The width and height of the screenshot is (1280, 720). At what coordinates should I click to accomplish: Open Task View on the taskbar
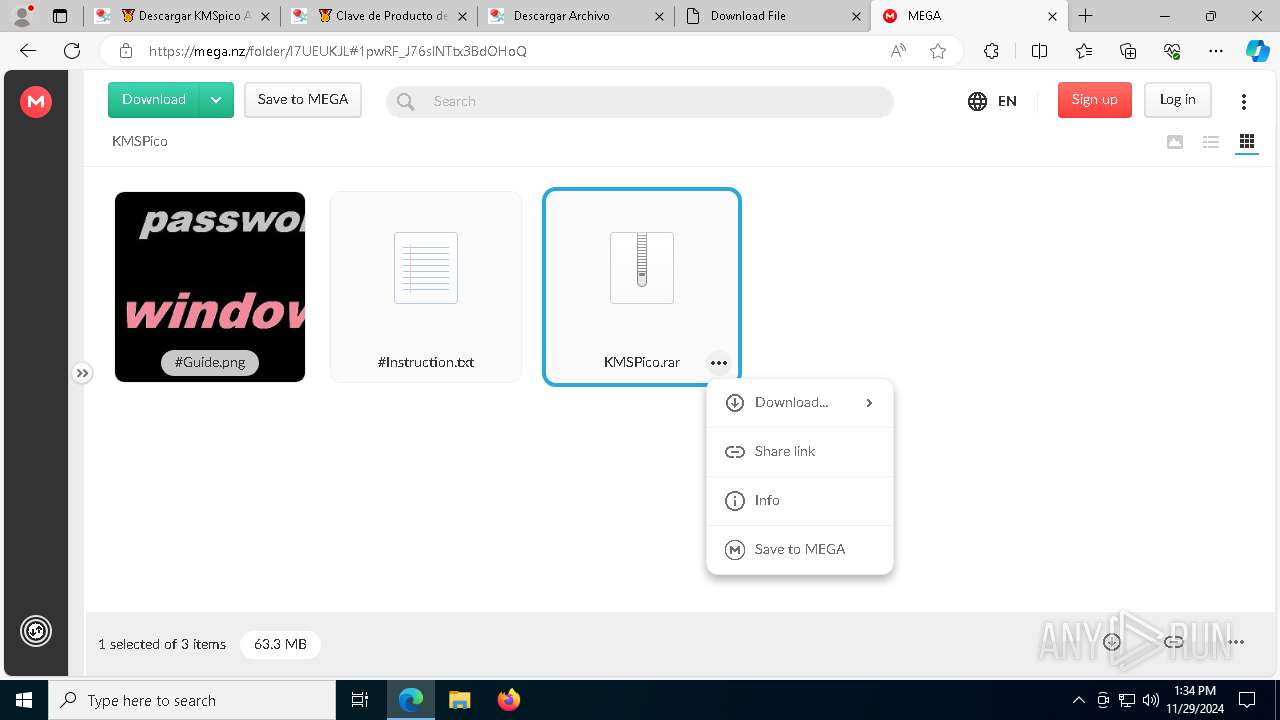[360, 700]
